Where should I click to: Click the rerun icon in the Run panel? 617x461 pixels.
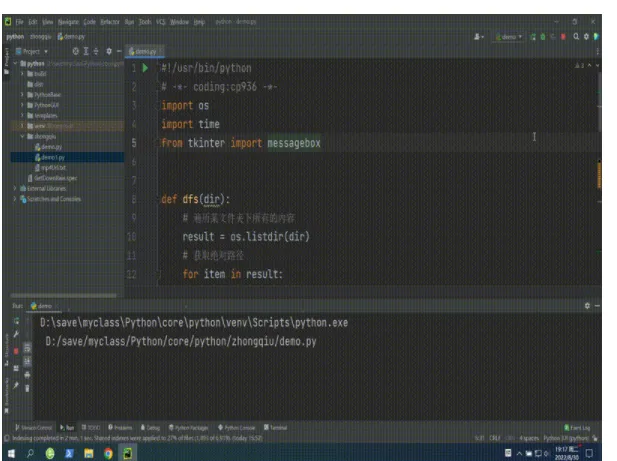pos(17,321)
